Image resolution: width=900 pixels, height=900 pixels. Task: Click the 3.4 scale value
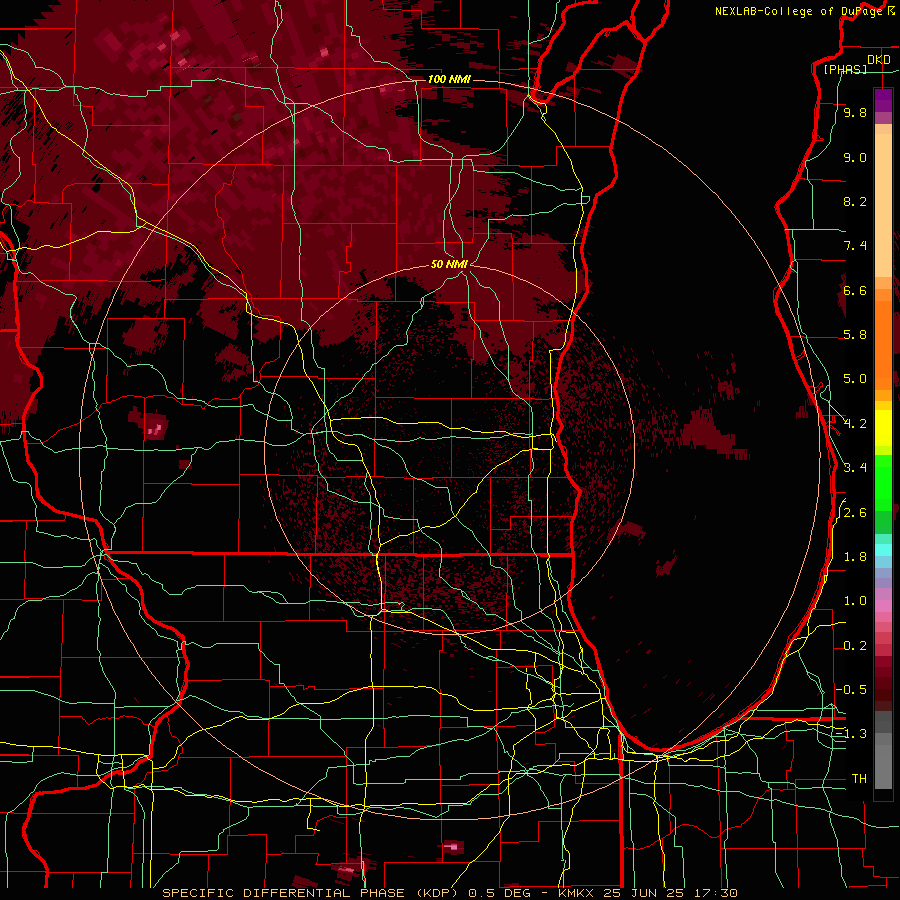pos(855,468)
